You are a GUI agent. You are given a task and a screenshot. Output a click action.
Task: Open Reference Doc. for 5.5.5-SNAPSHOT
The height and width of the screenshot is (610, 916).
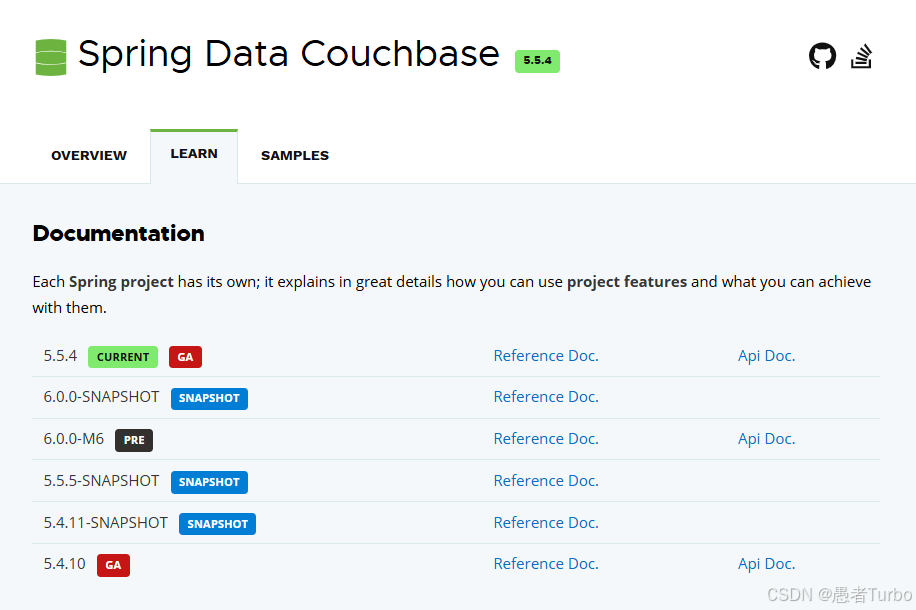click(x=546, y=481)
